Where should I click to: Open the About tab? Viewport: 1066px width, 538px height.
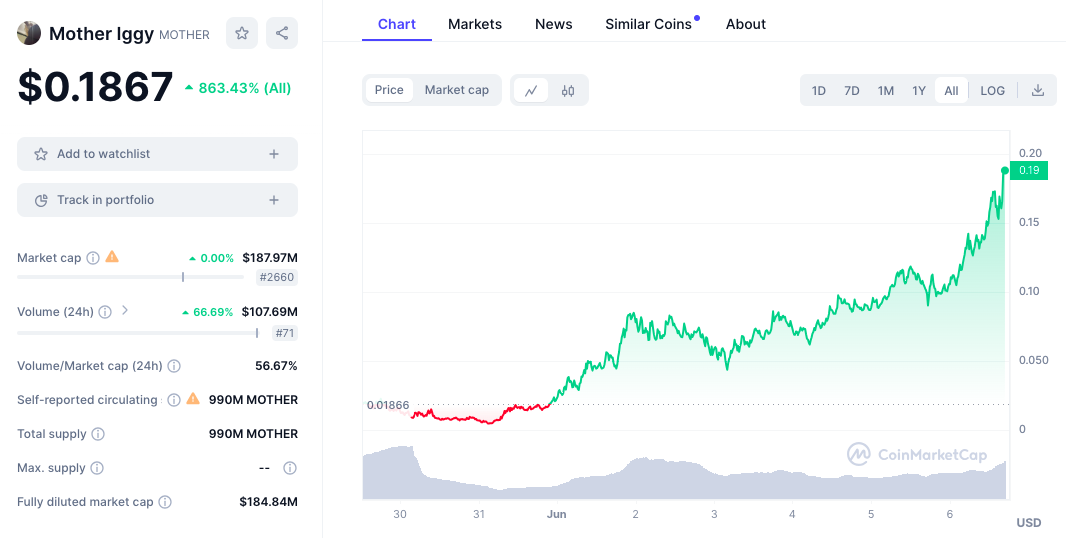click(x=746, y=24)
